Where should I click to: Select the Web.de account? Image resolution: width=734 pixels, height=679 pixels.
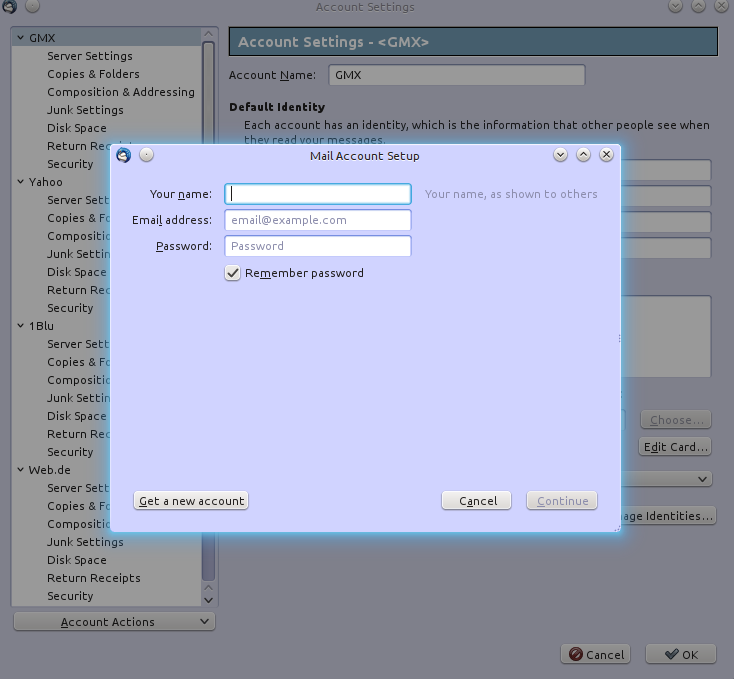click(49, 470)
